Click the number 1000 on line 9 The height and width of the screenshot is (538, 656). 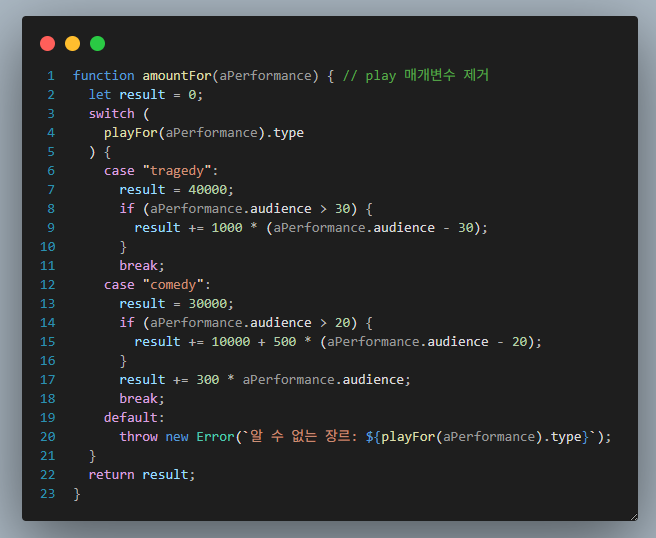point(227,228)
